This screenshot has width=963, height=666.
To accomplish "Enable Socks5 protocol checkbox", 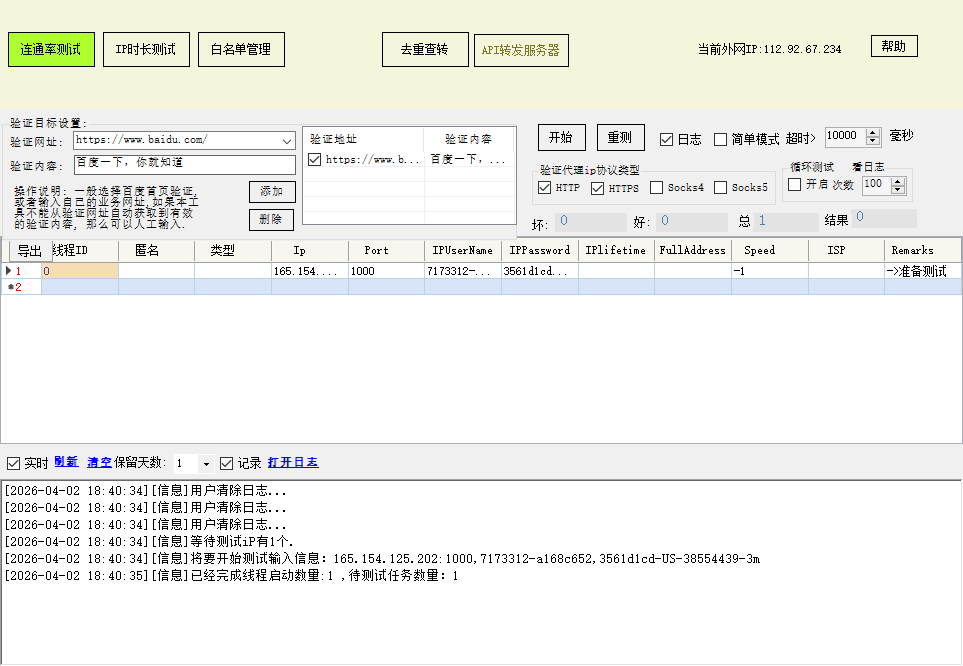I will point(720,187).
